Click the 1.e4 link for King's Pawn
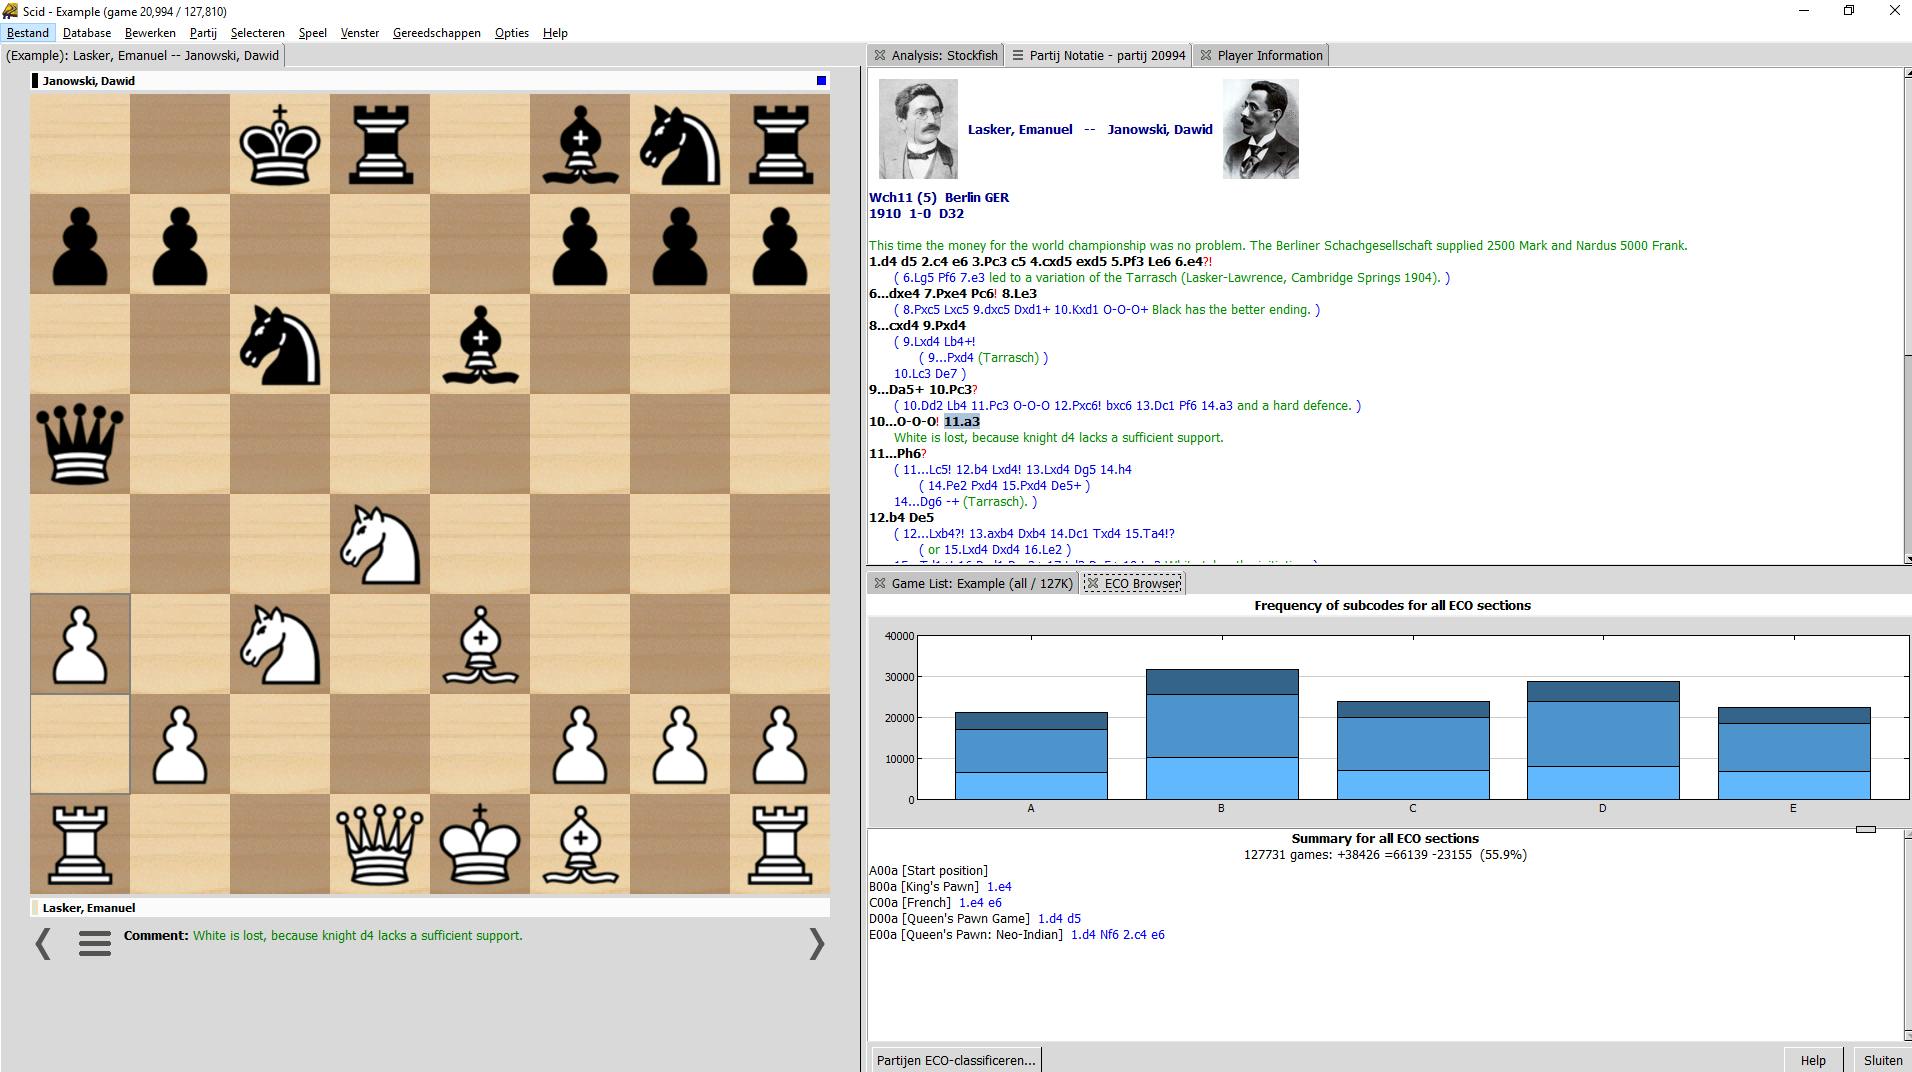The image size is (1912, 1072). [x=999, y=887]
